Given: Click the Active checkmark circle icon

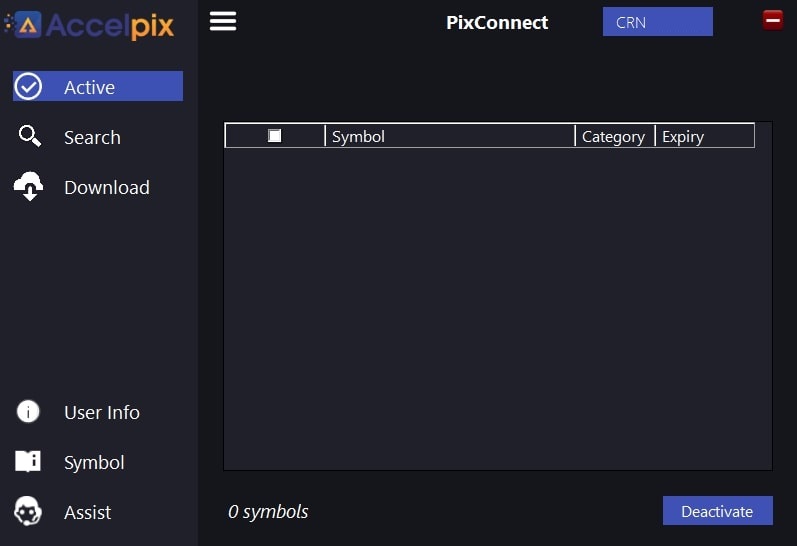Looking at the screenshot, I should point(28,86).
